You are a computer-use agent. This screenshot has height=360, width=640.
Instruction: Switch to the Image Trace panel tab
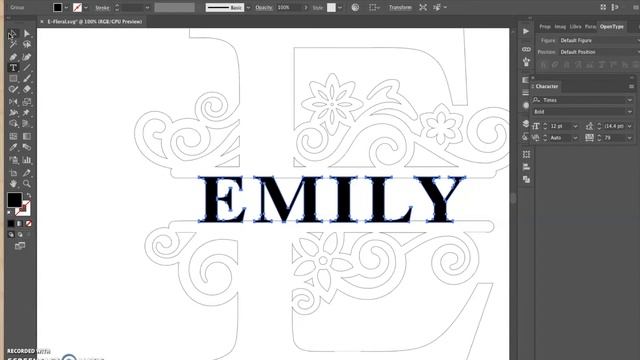tap(560, 27)
